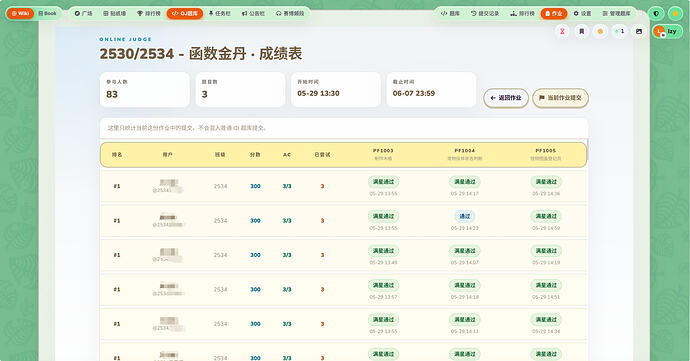Image resolution: width=690 pixels, height=361 pixels.
Task: Open the headphone-icon menu item
Action: pos(290,13)
